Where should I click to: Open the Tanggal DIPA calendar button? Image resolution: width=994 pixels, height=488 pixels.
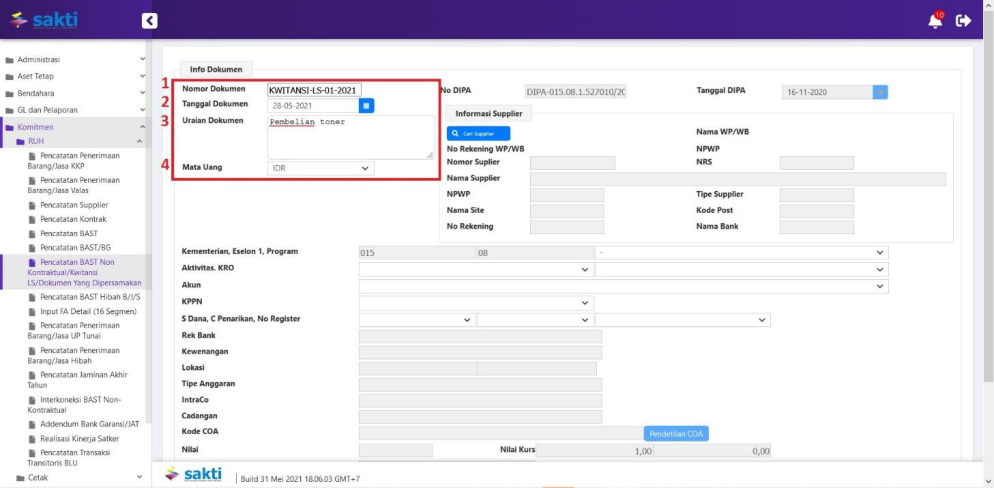pyautogui.click(x=880, y=92)
